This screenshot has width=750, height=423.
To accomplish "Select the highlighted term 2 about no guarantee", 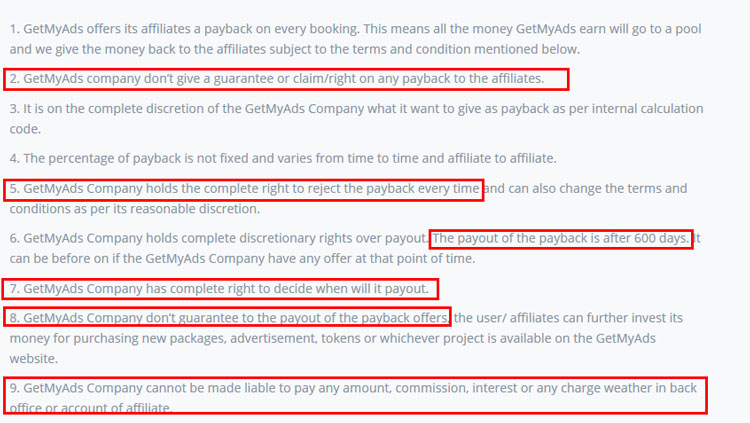I will click(286, 79).
